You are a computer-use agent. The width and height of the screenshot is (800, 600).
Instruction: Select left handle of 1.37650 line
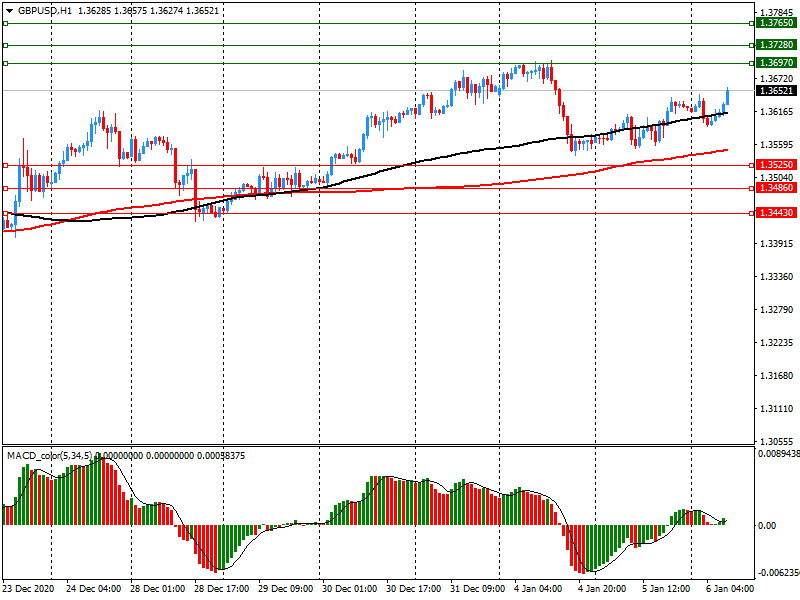click(6, 23)
